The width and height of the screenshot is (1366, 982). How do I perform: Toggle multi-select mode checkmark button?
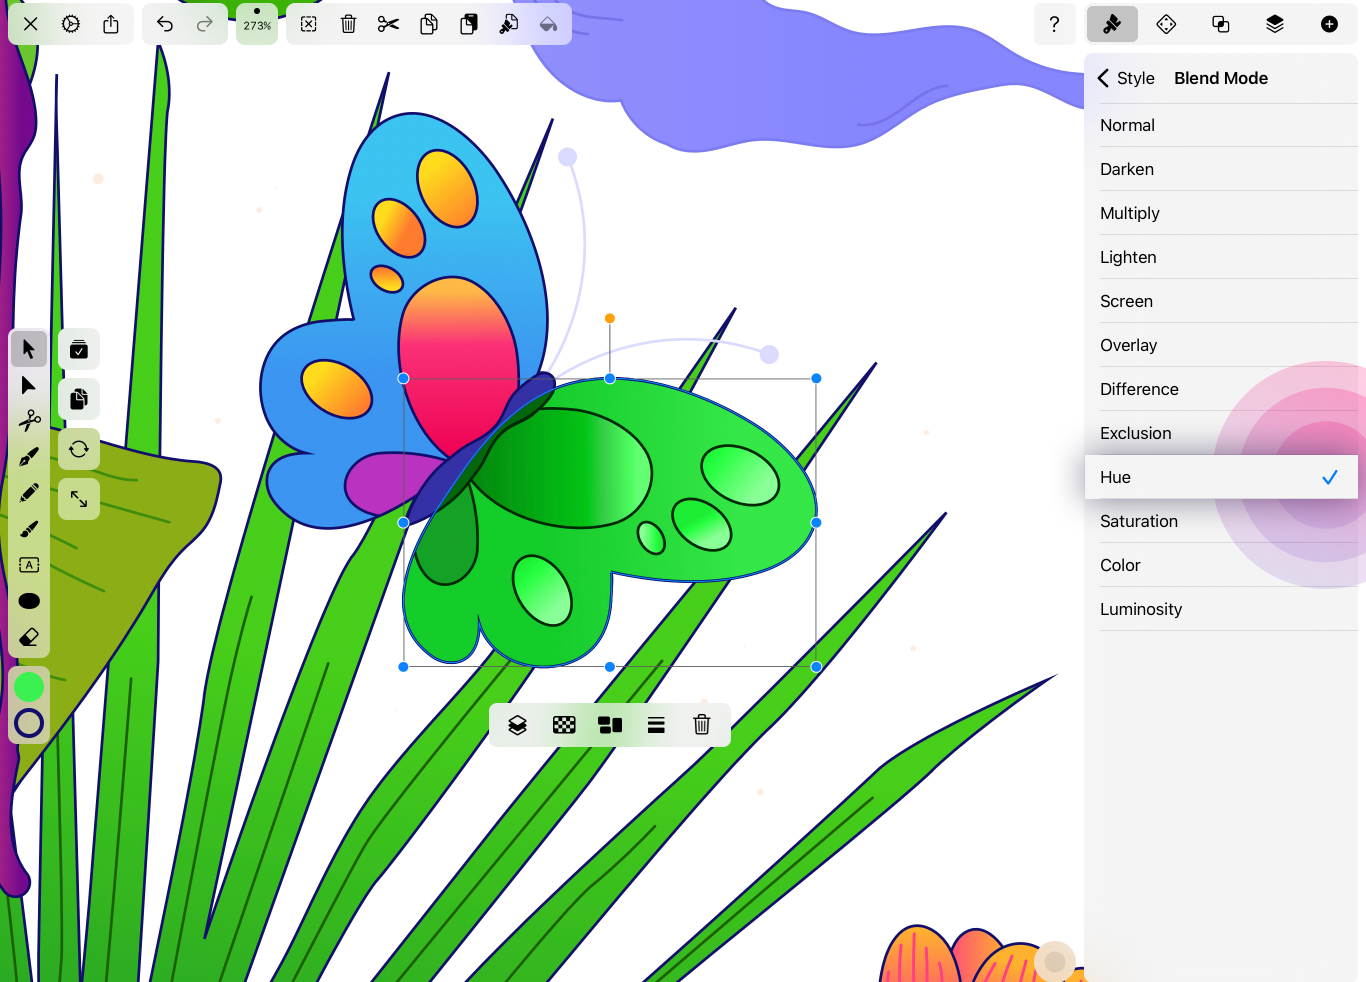(79, 349)
